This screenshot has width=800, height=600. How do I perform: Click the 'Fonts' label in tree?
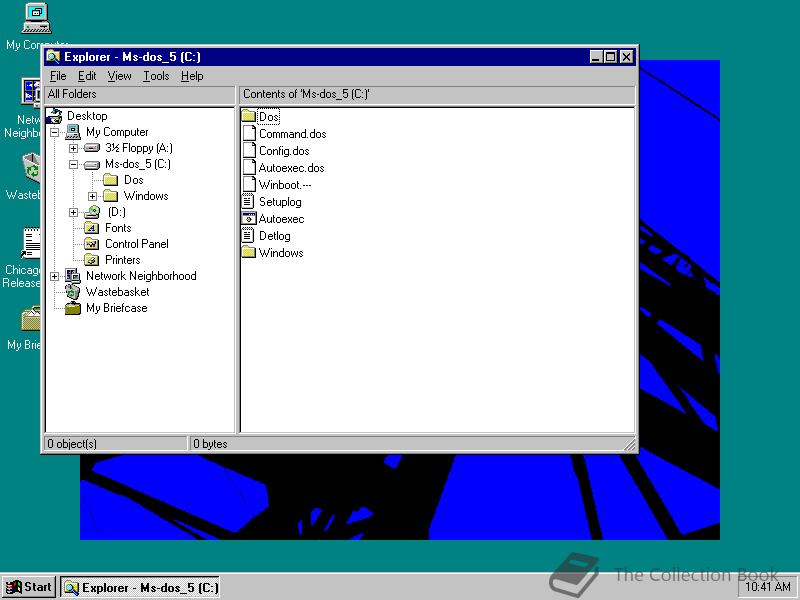coord(118,228)
